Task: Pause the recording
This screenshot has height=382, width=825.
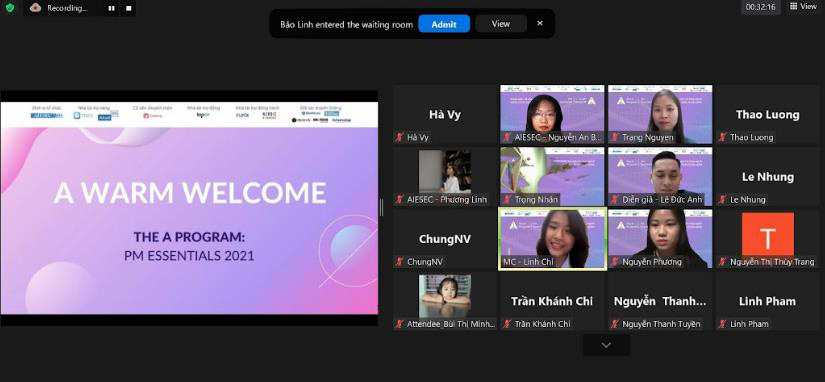Action: (112, 8)
